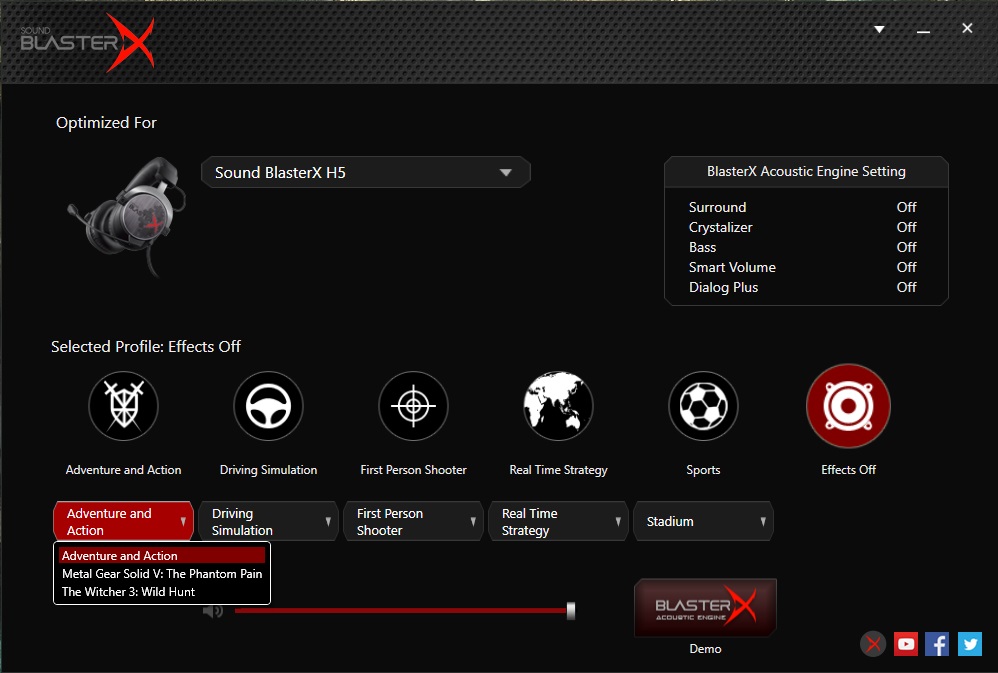Choose the Driving Simulation steering wheel profile

pos(268,406)
